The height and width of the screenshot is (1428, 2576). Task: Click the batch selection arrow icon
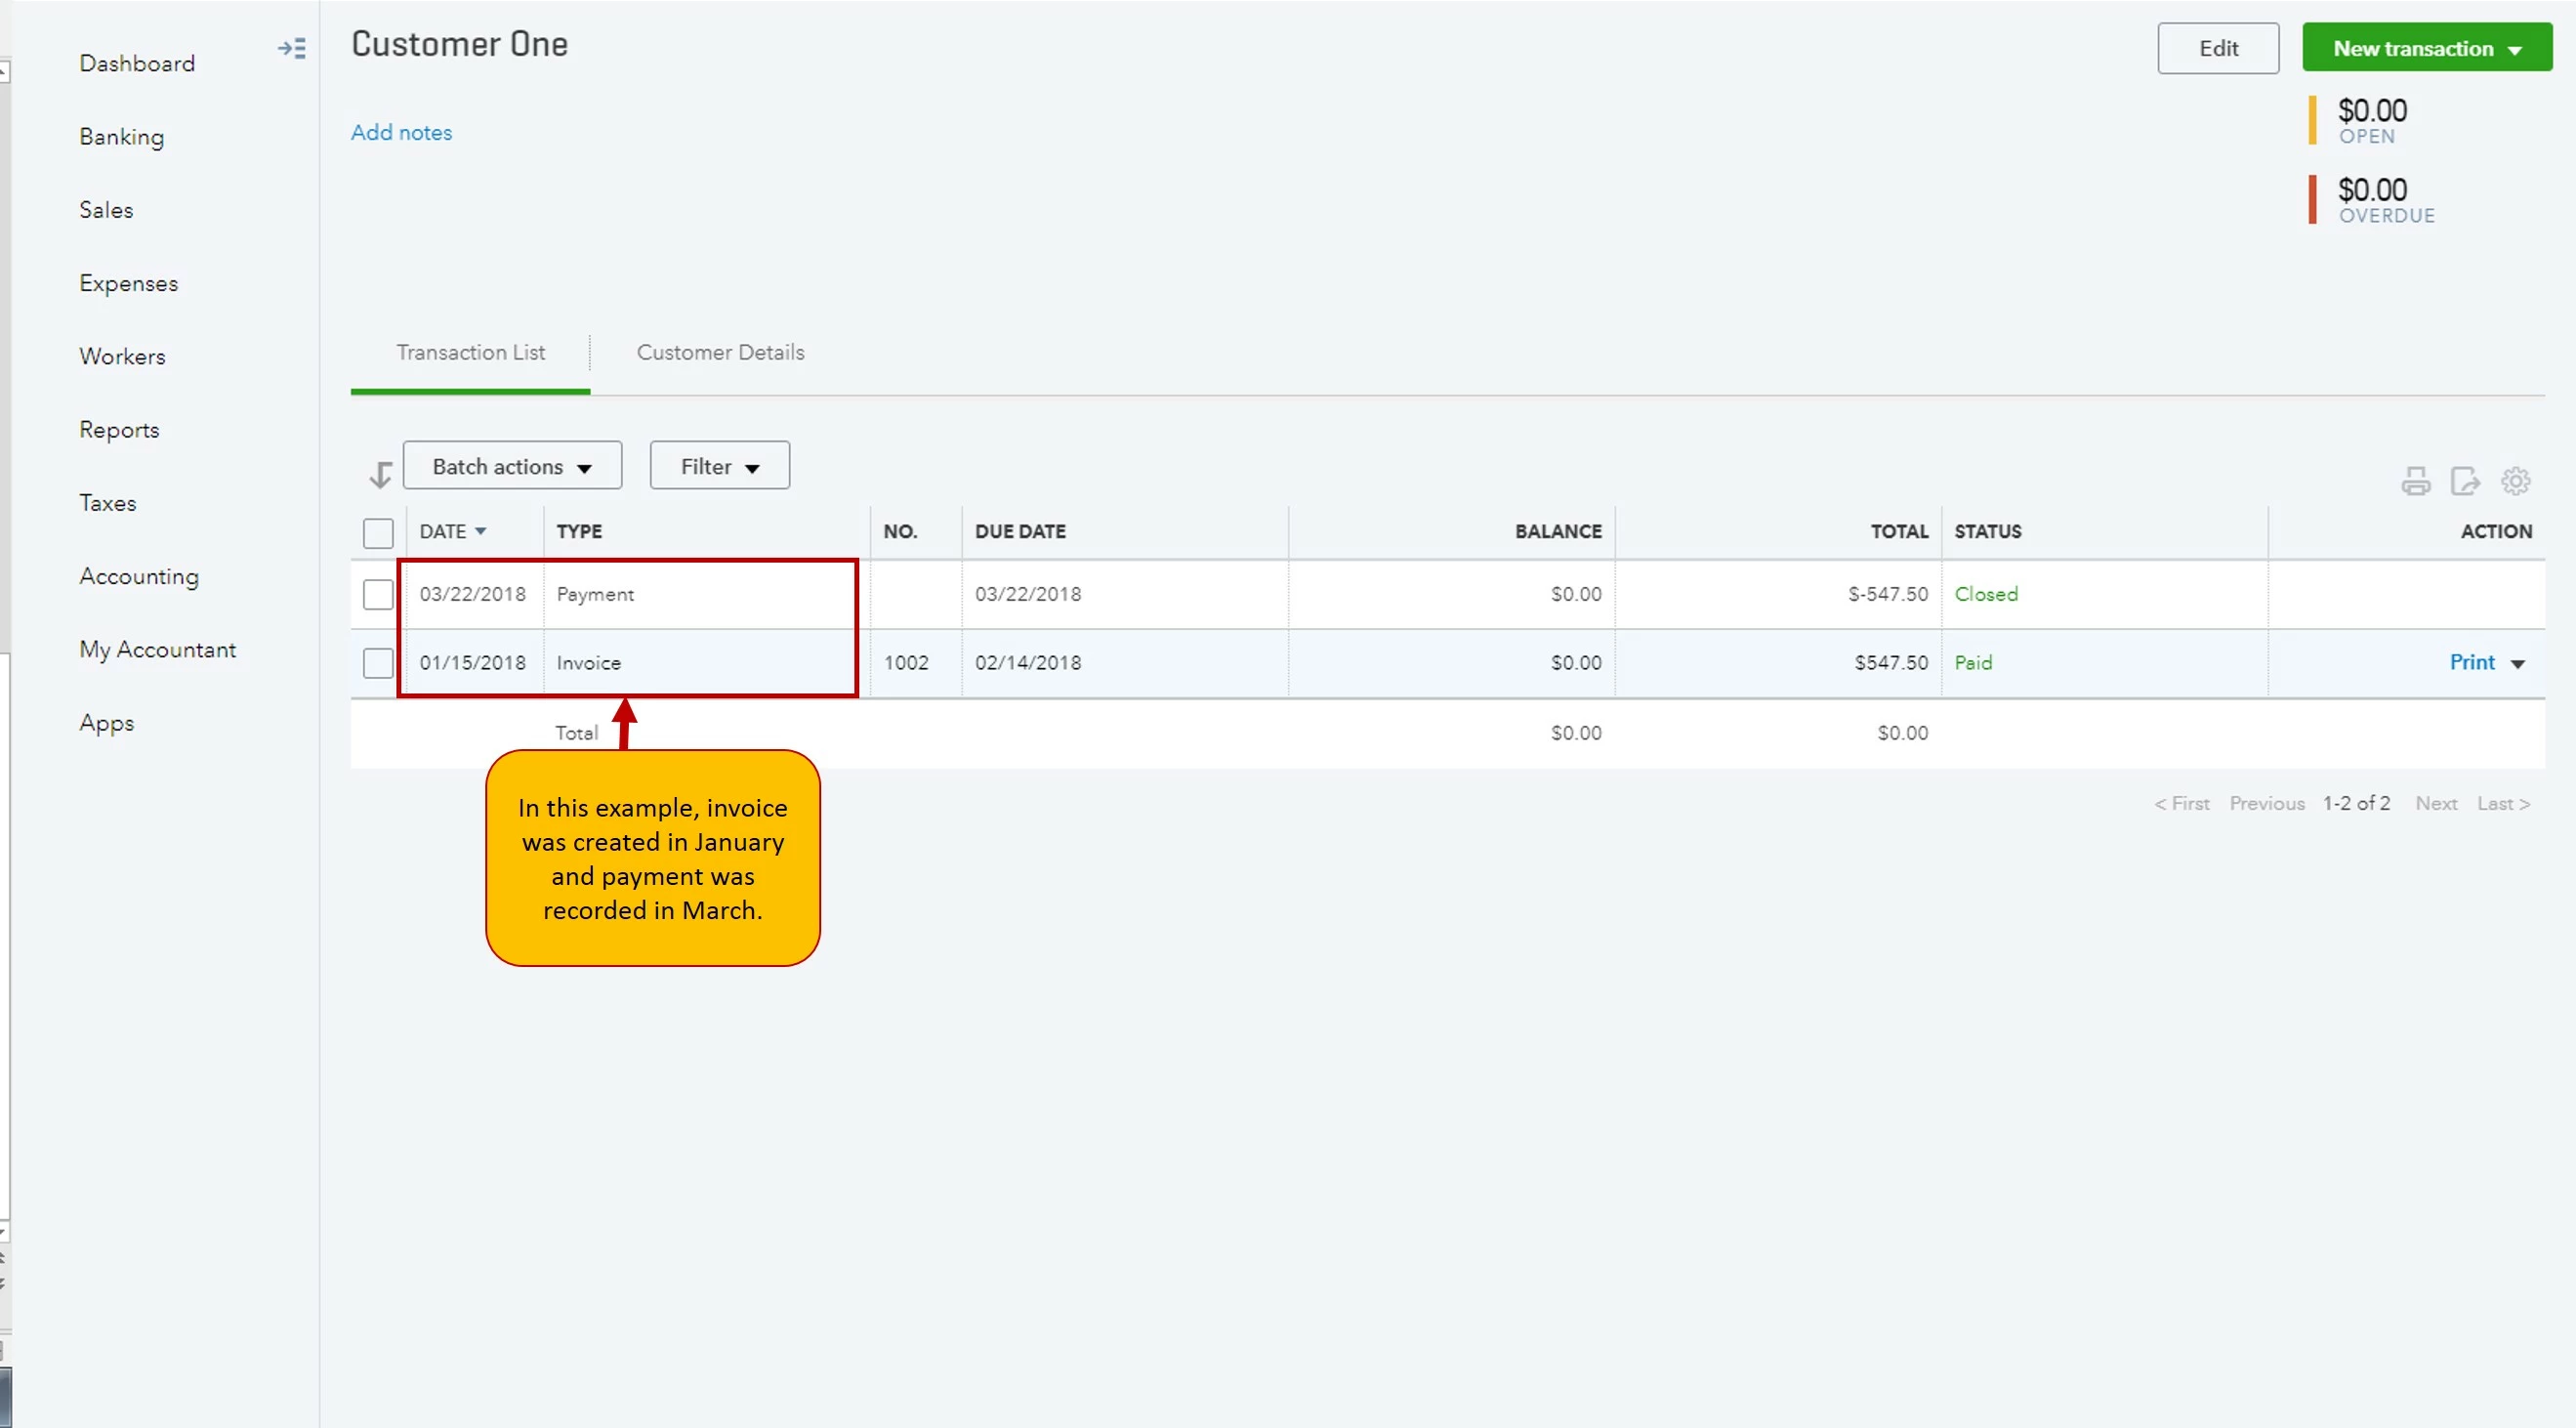coord(380,474)
